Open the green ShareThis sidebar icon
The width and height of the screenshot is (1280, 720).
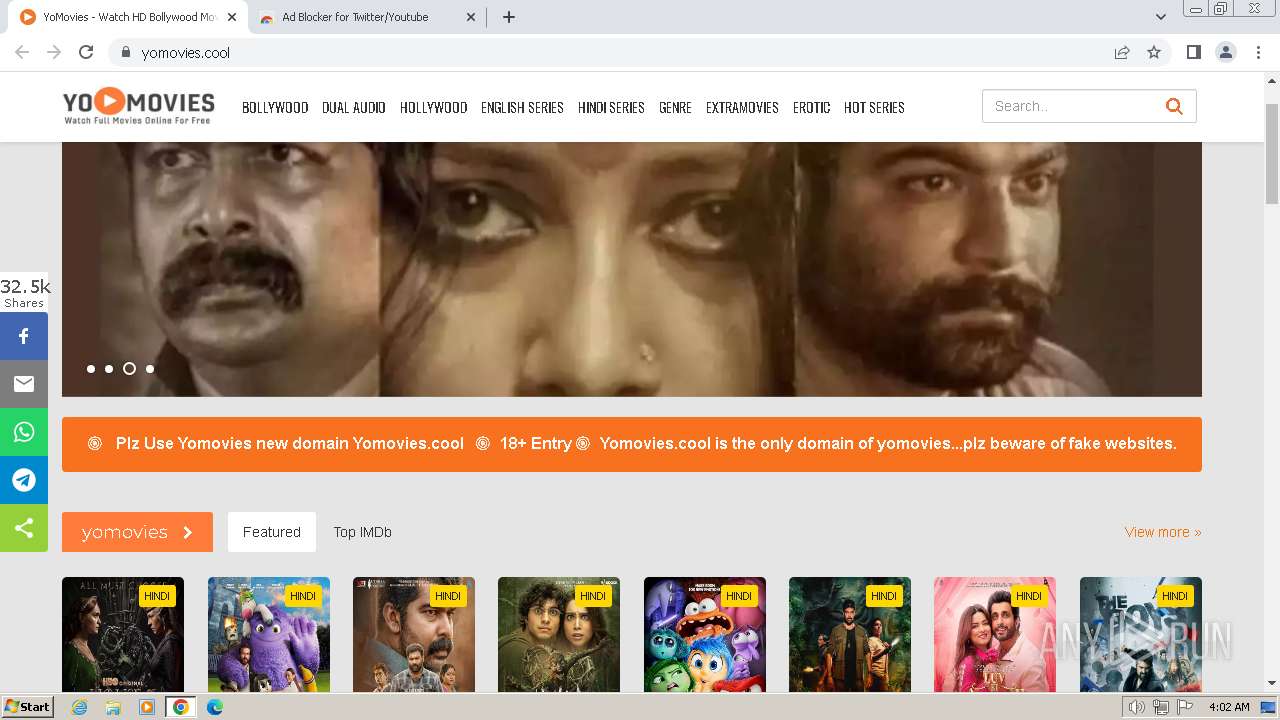pyautogui.click(x=24, y=528)
